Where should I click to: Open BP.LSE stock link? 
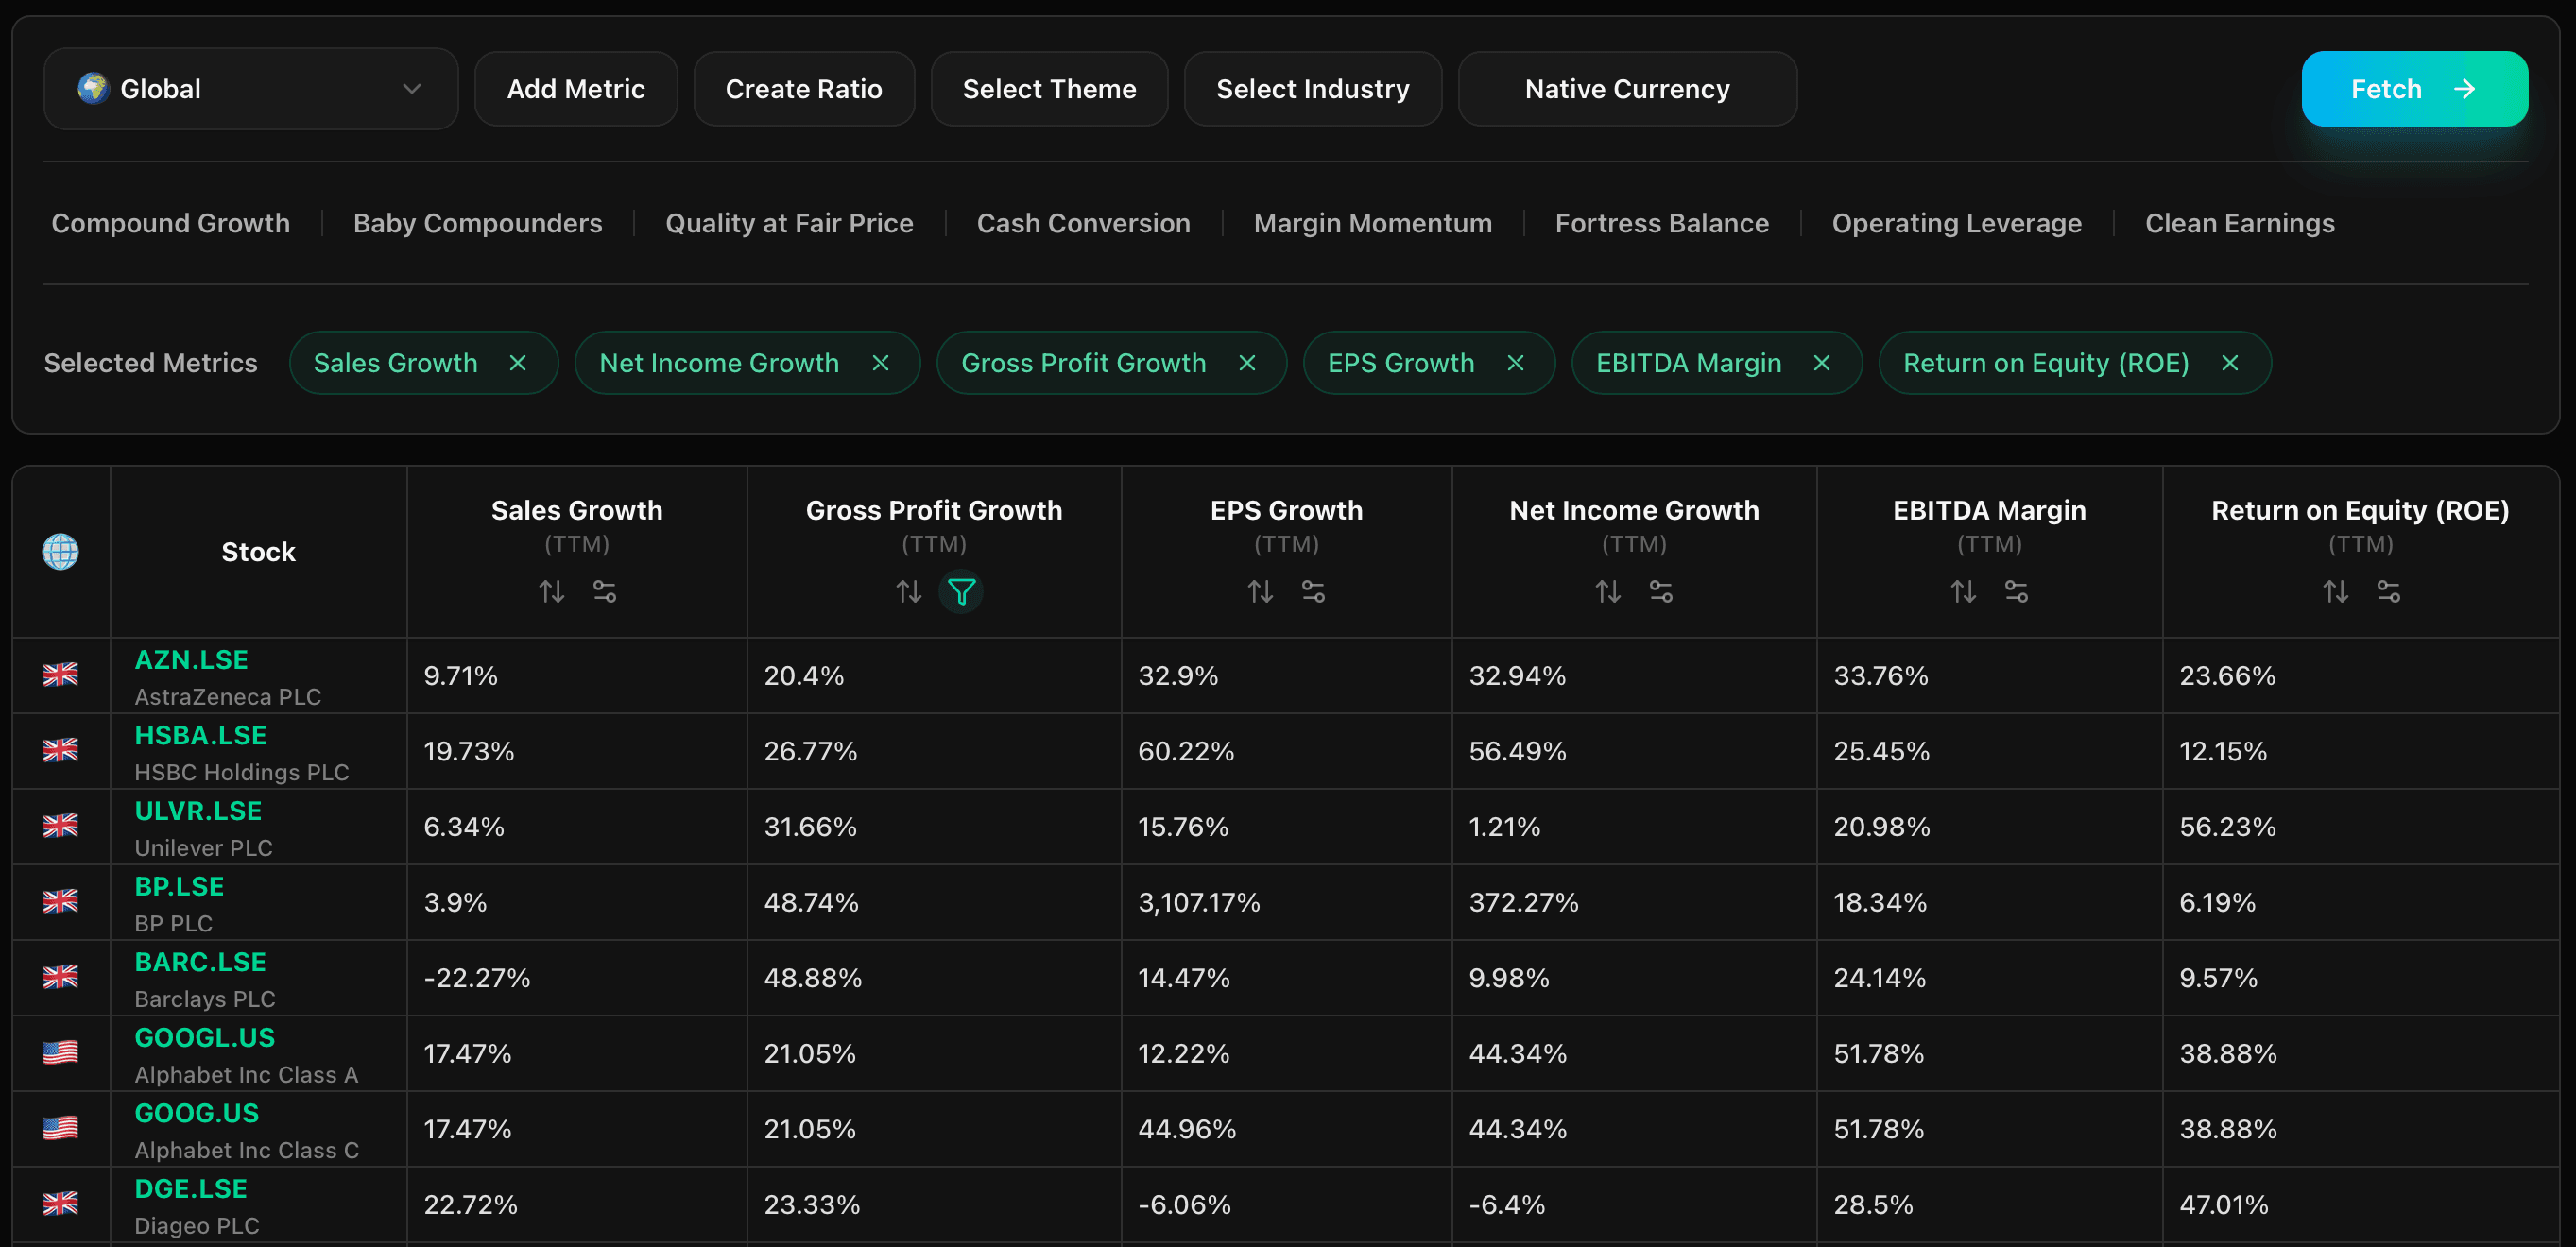tap(179, 887)
